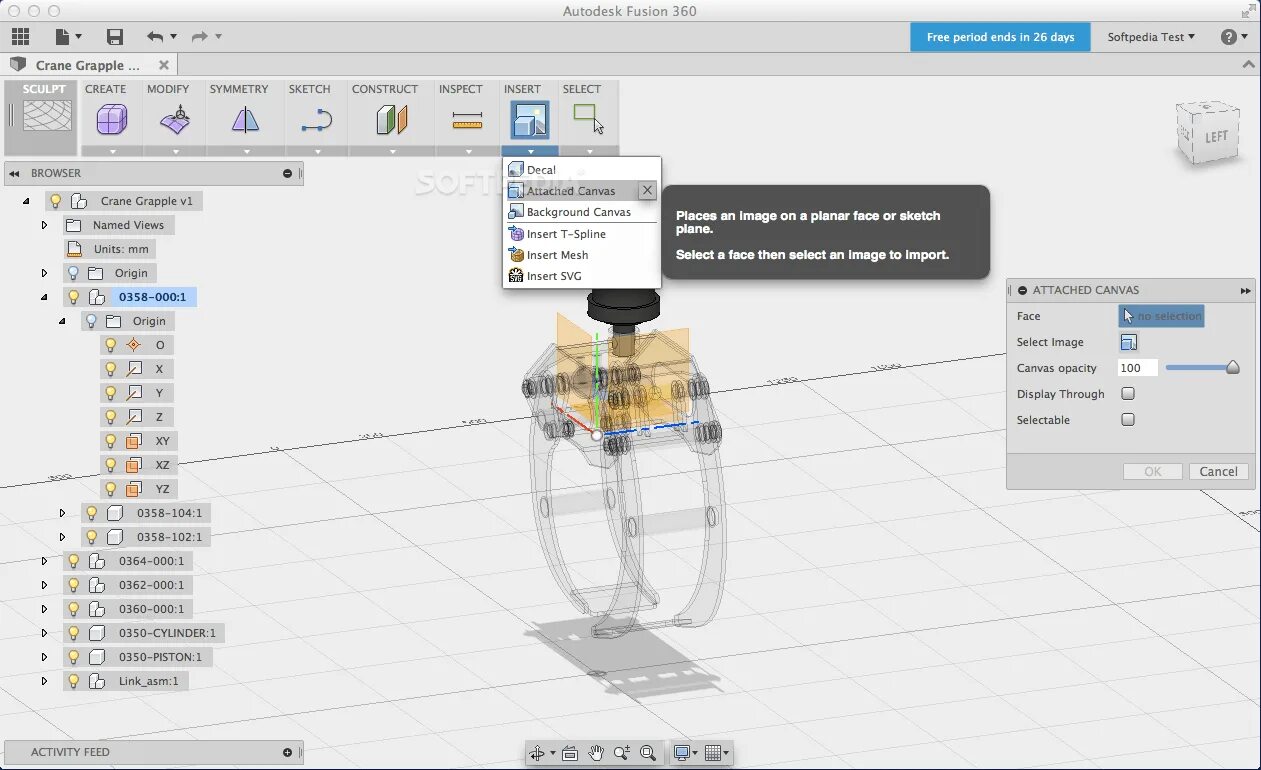Click the ViewCube LEFT face
1261x770 pixels.
[1216, 136]
